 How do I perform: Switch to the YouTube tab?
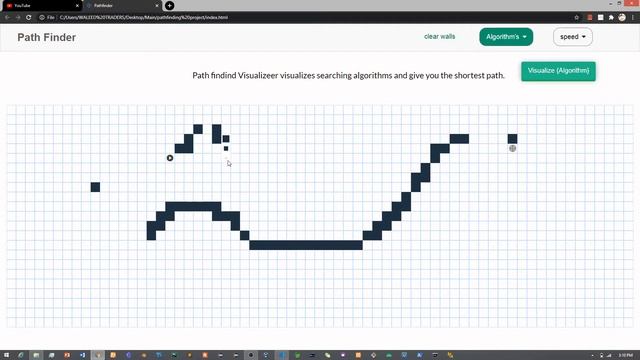(41, 6)
